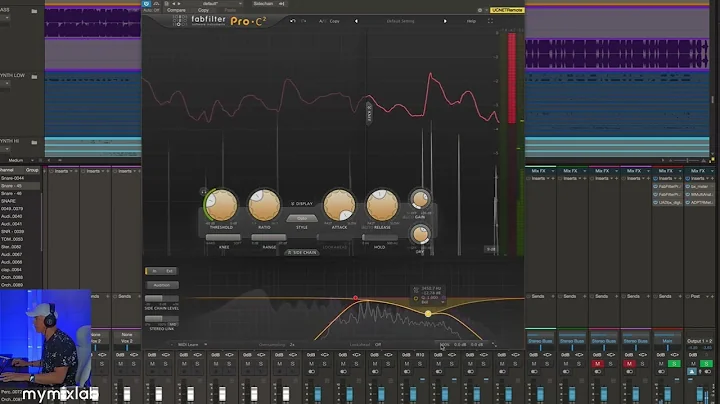720x404 pixels.
Task: Open the Oversampling 2x menu
Action: (277, 344)
